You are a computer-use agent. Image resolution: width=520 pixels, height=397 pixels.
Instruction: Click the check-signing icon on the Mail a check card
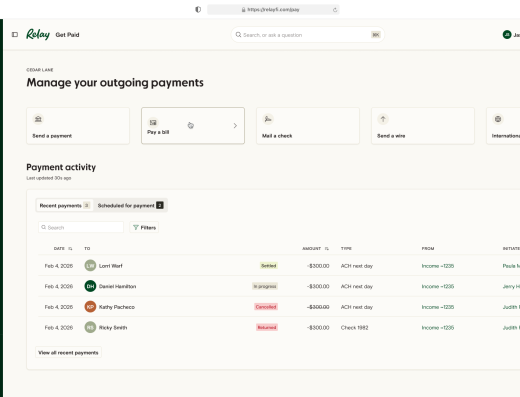click(x=268, y=119)
